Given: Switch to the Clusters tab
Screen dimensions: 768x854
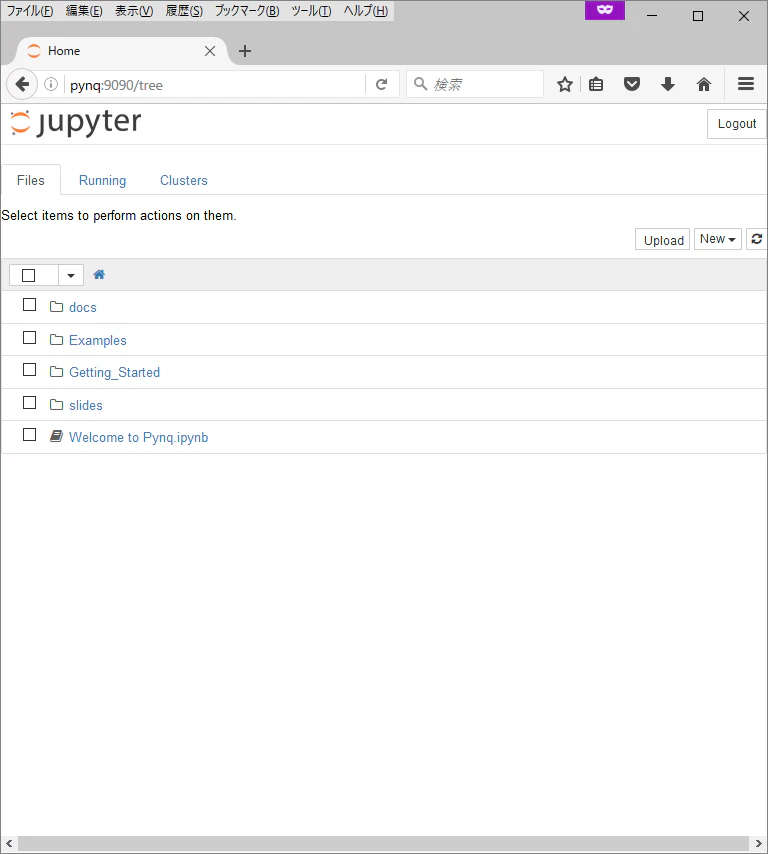Looking at the screenshot, I should tap(184, 180).
